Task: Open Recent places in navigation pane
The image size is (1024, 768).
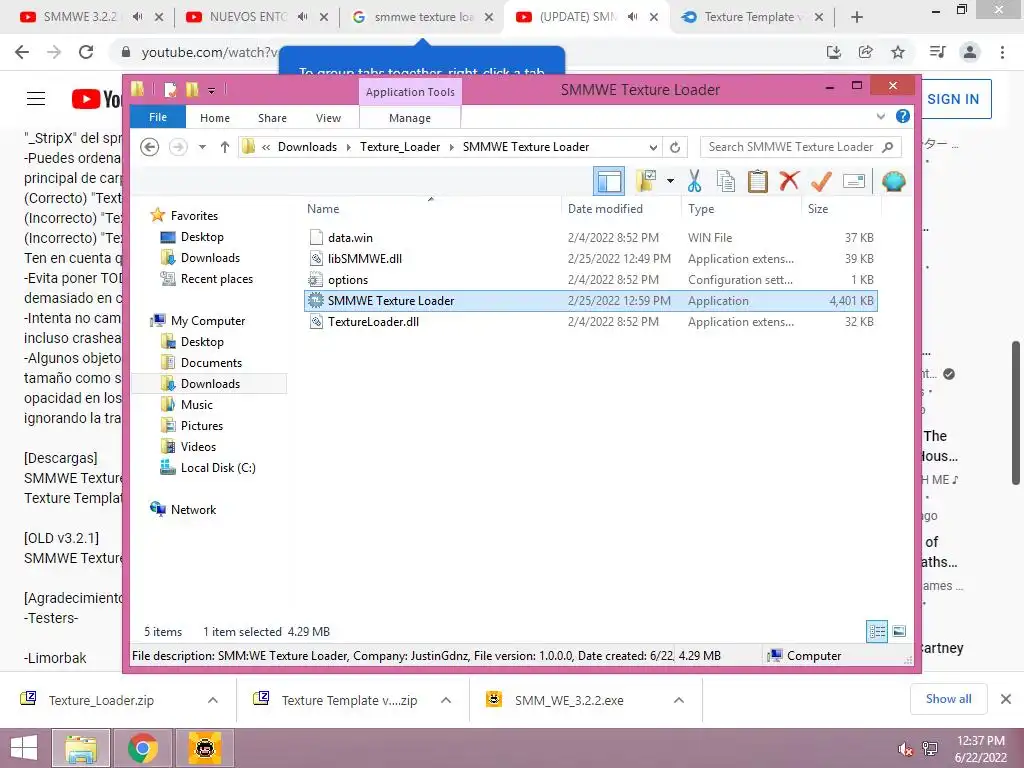Action: point(216,278)
